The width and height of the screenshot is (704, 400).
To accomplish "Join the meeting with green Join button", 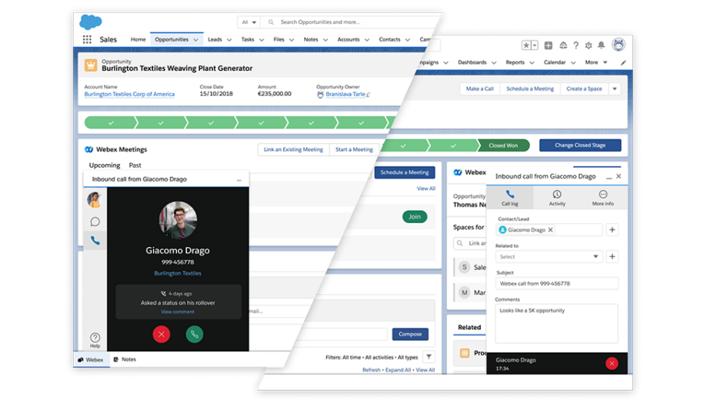I will pos(414,217).
